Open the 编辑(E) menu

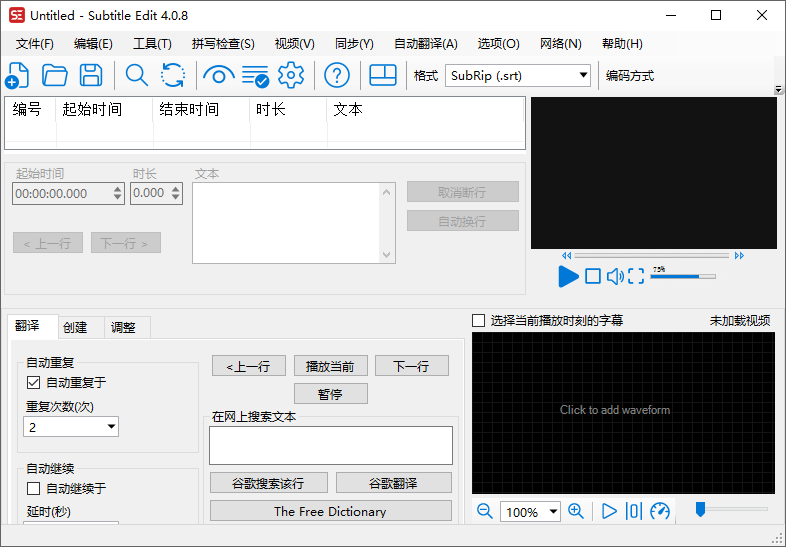[x=93, y=44]
